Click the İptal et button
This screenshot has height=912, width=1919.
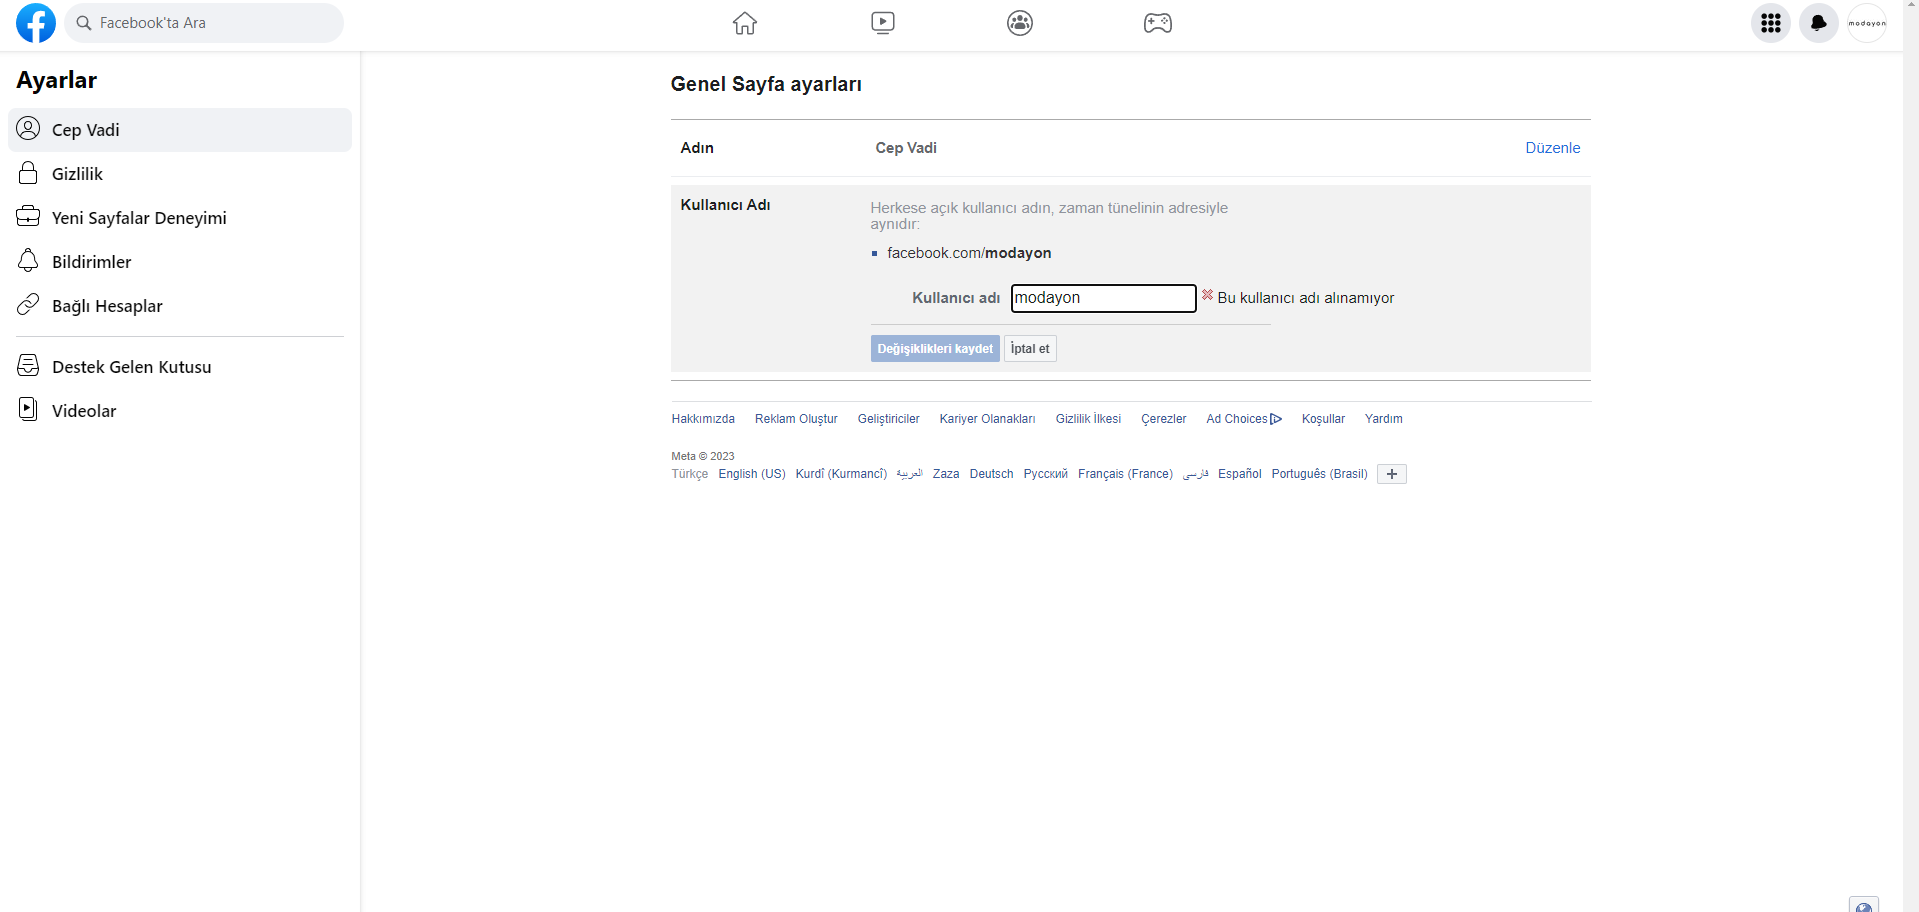[x=1029, y=348]
